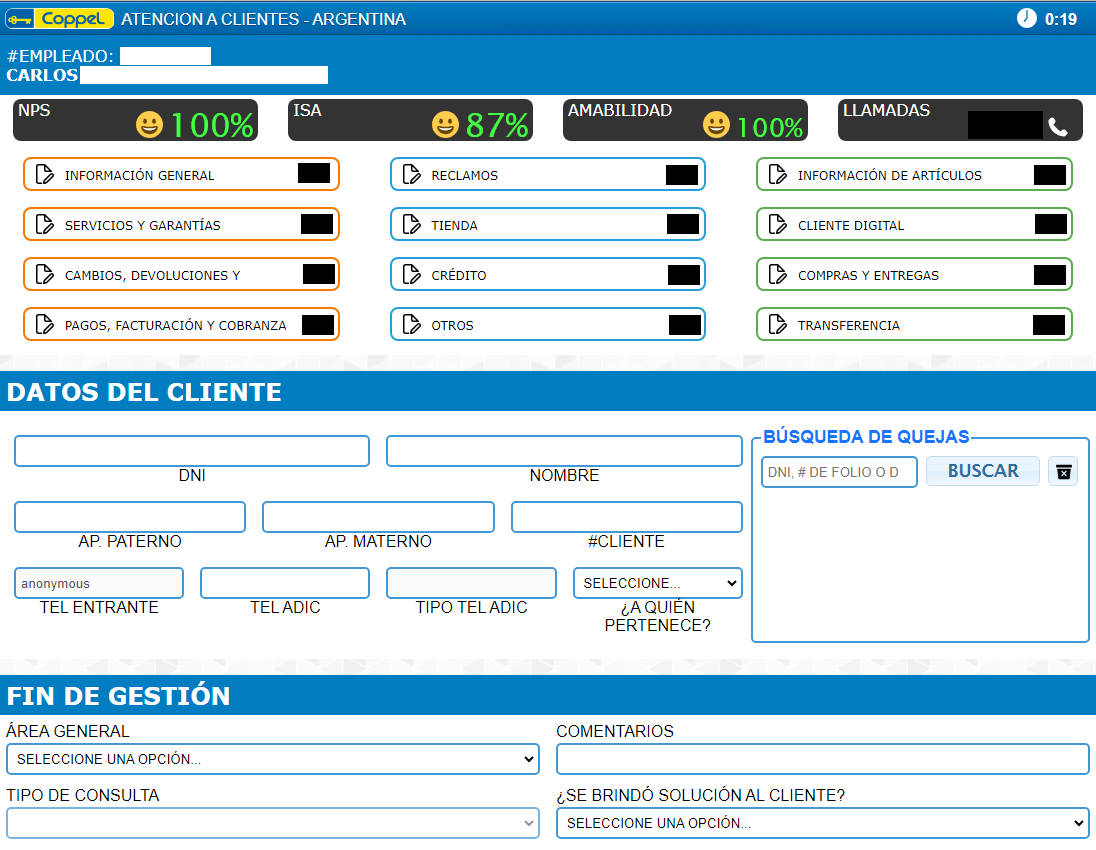
Task: Click the NPS 100% score value
Action: point(212,126)
